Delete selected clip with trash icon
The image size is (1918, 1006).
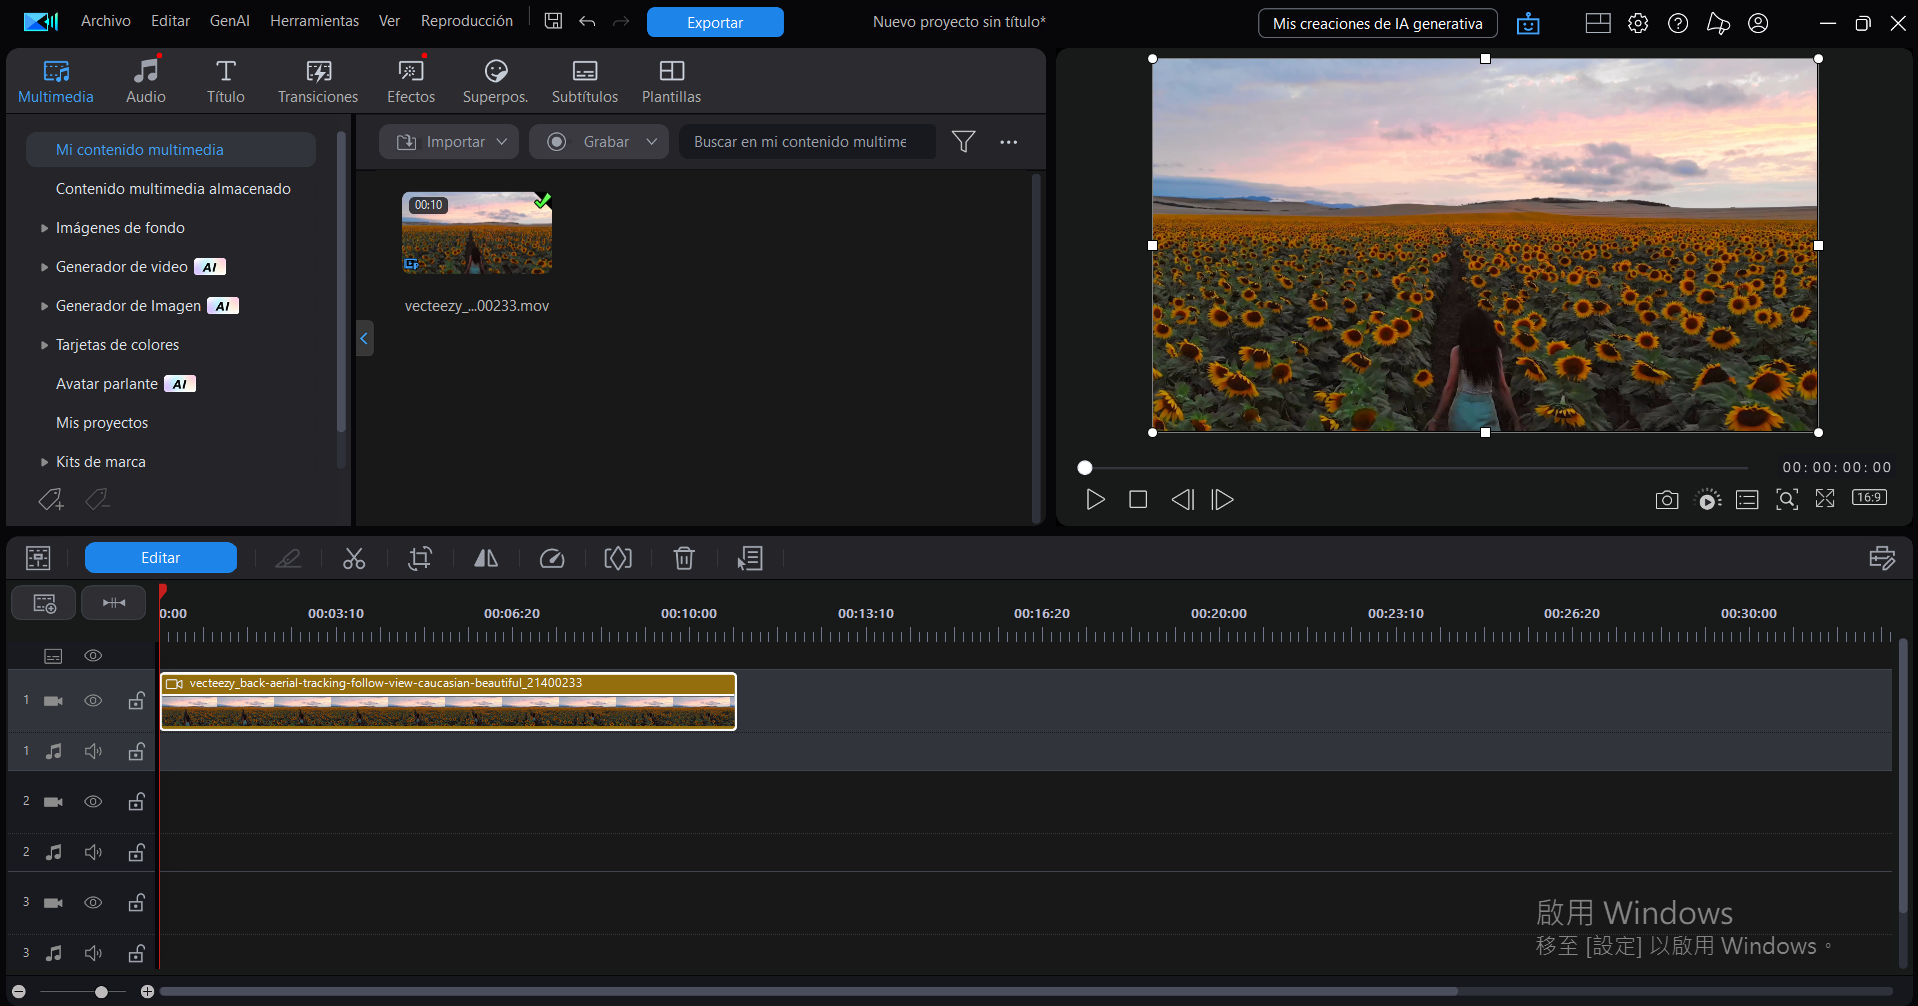pos(684,558)
